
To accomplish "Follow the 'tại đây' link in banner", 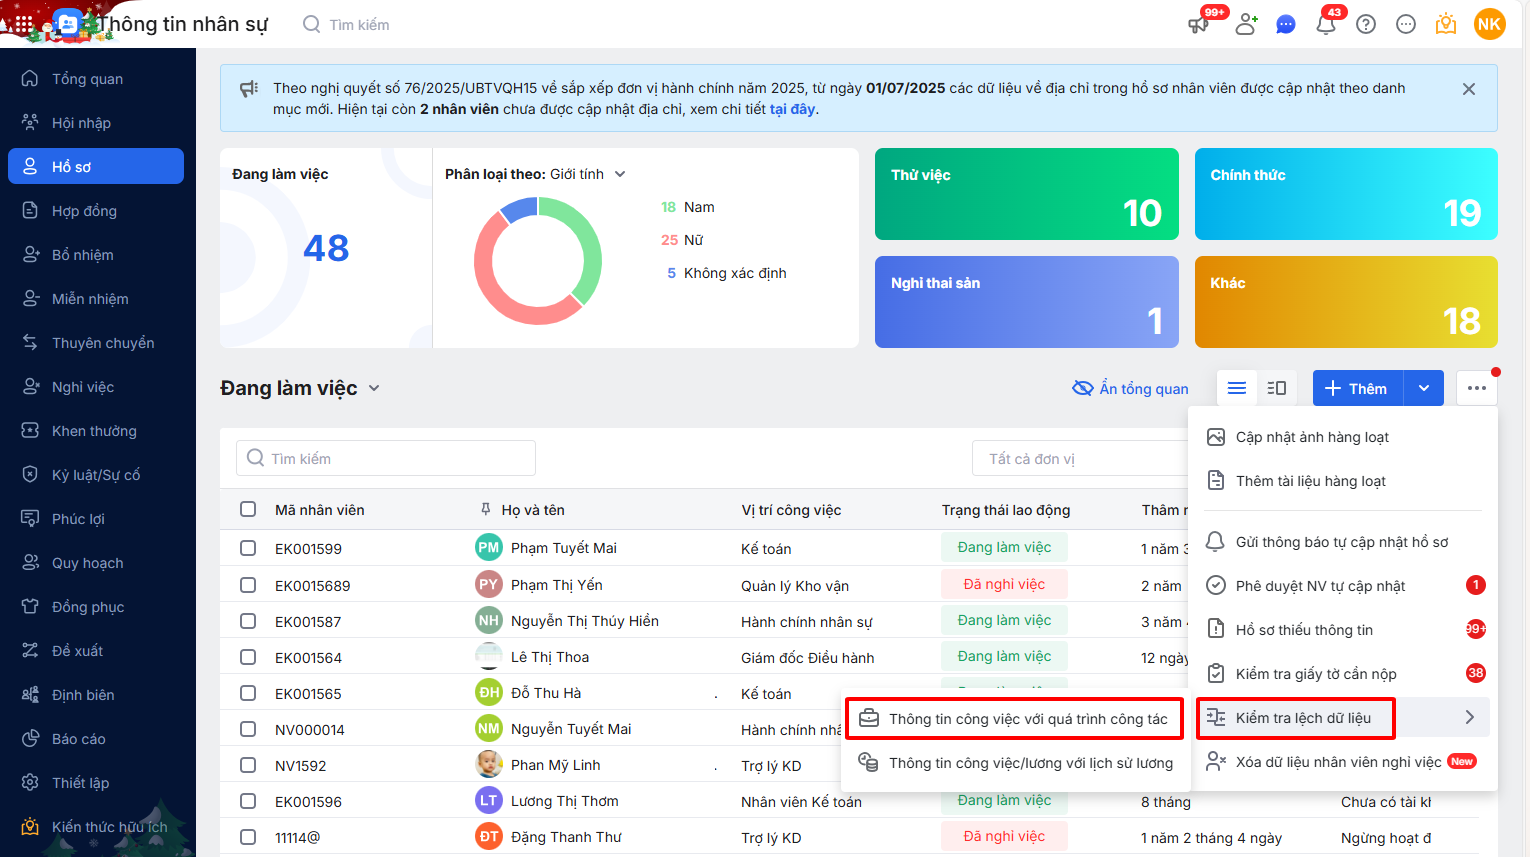I will click(792, 109).
